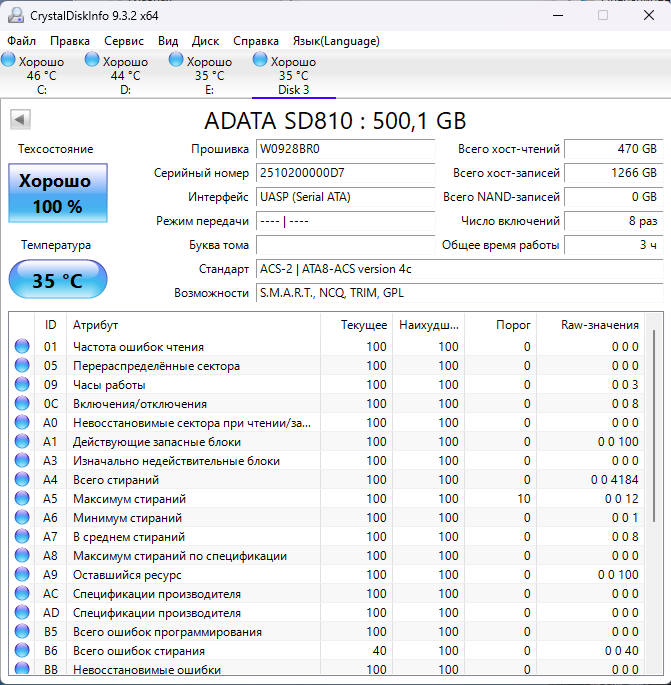Switch to the Disk 3 tab
The image size is (671, 685).
pos(293,76)
